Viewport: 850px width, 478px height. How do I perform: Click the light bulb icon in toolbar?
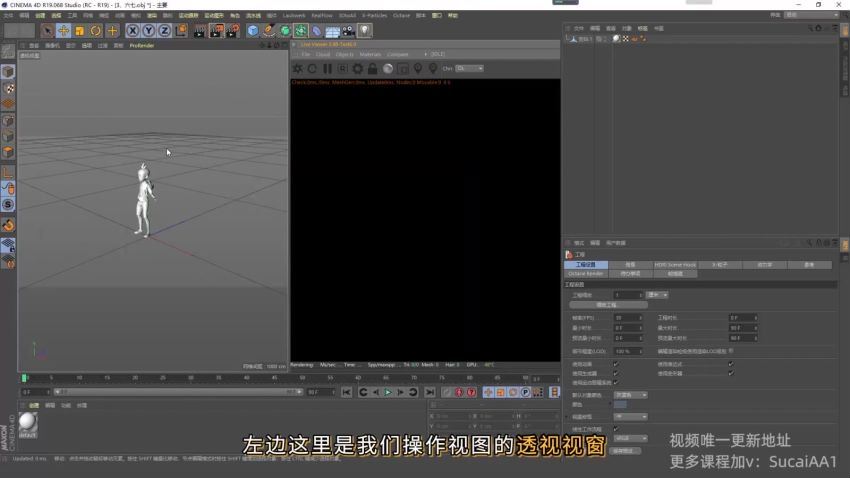point(365,31)
